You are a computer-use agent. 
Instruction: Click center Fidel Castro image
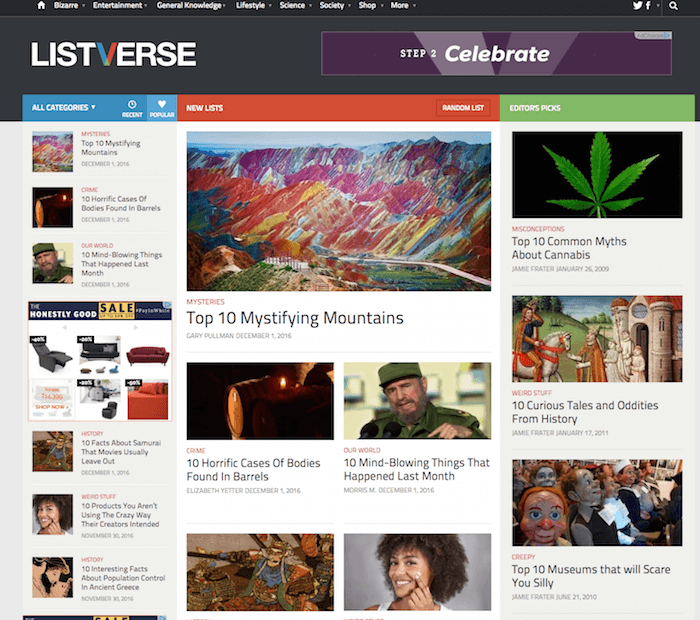pos(417,401)
